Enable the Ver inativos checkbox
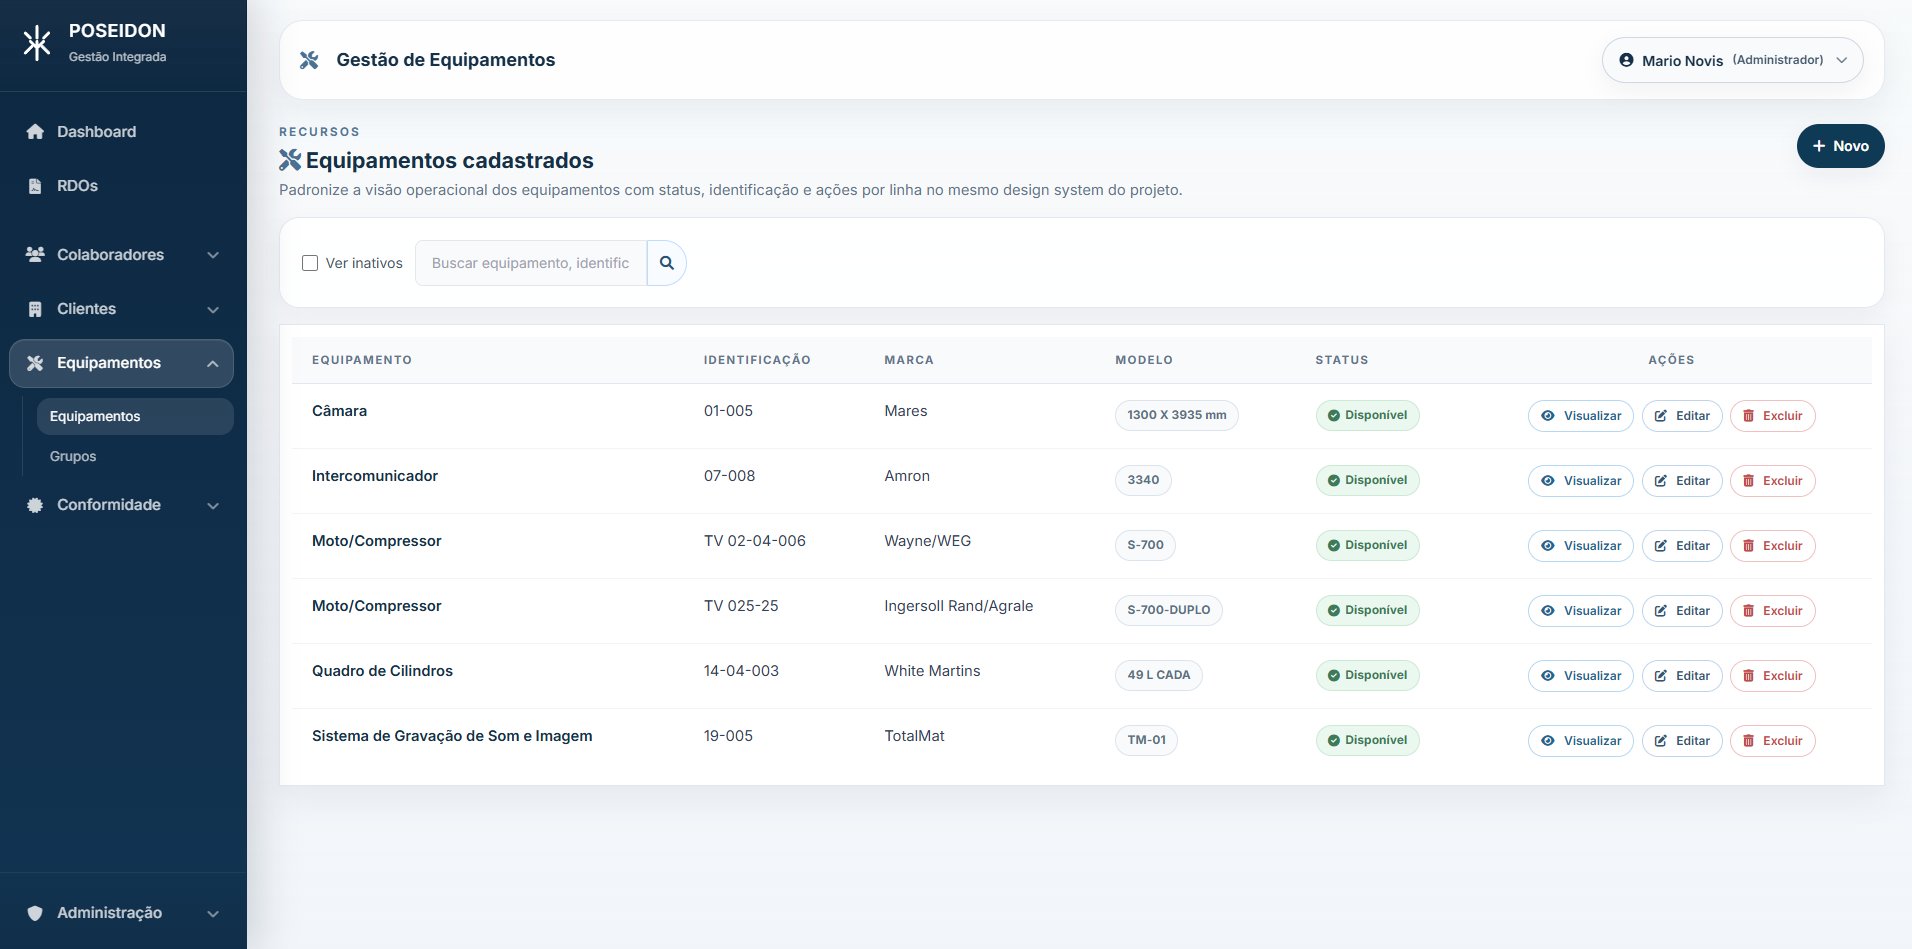 [310, 263]
